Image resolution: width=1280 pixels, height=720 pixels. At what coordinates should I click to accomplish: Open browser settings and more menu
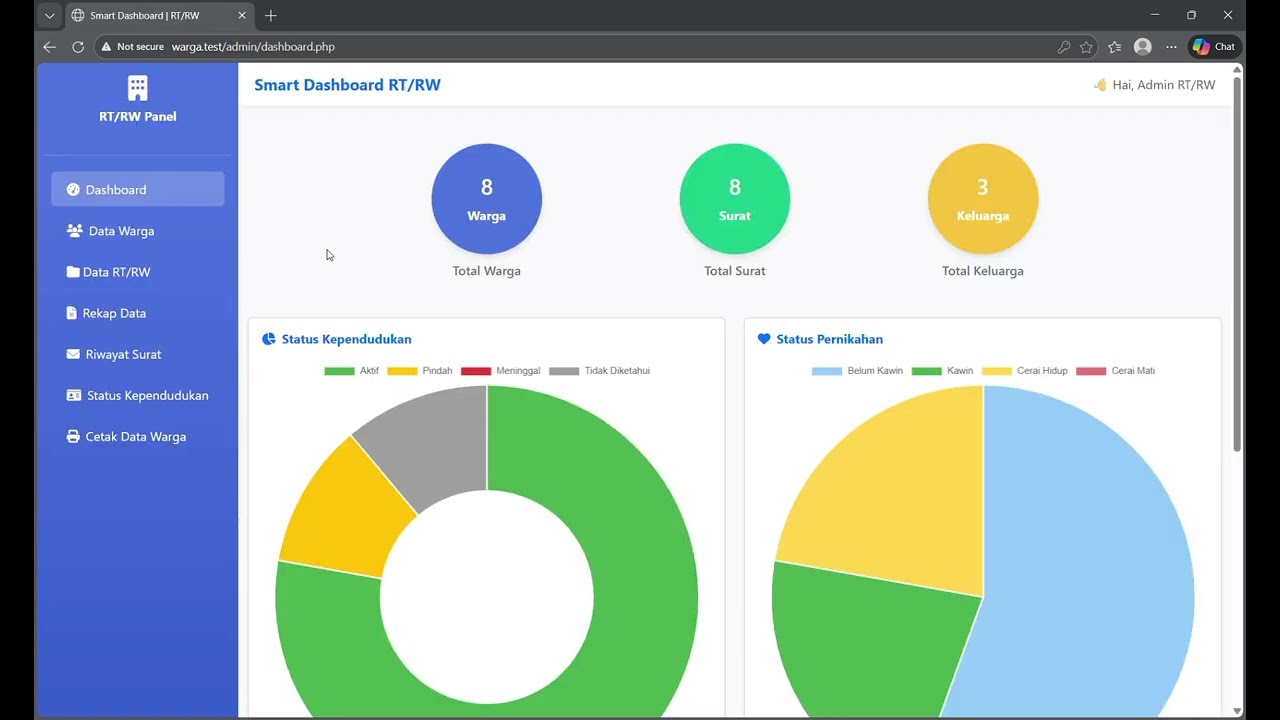[1171, 47]
